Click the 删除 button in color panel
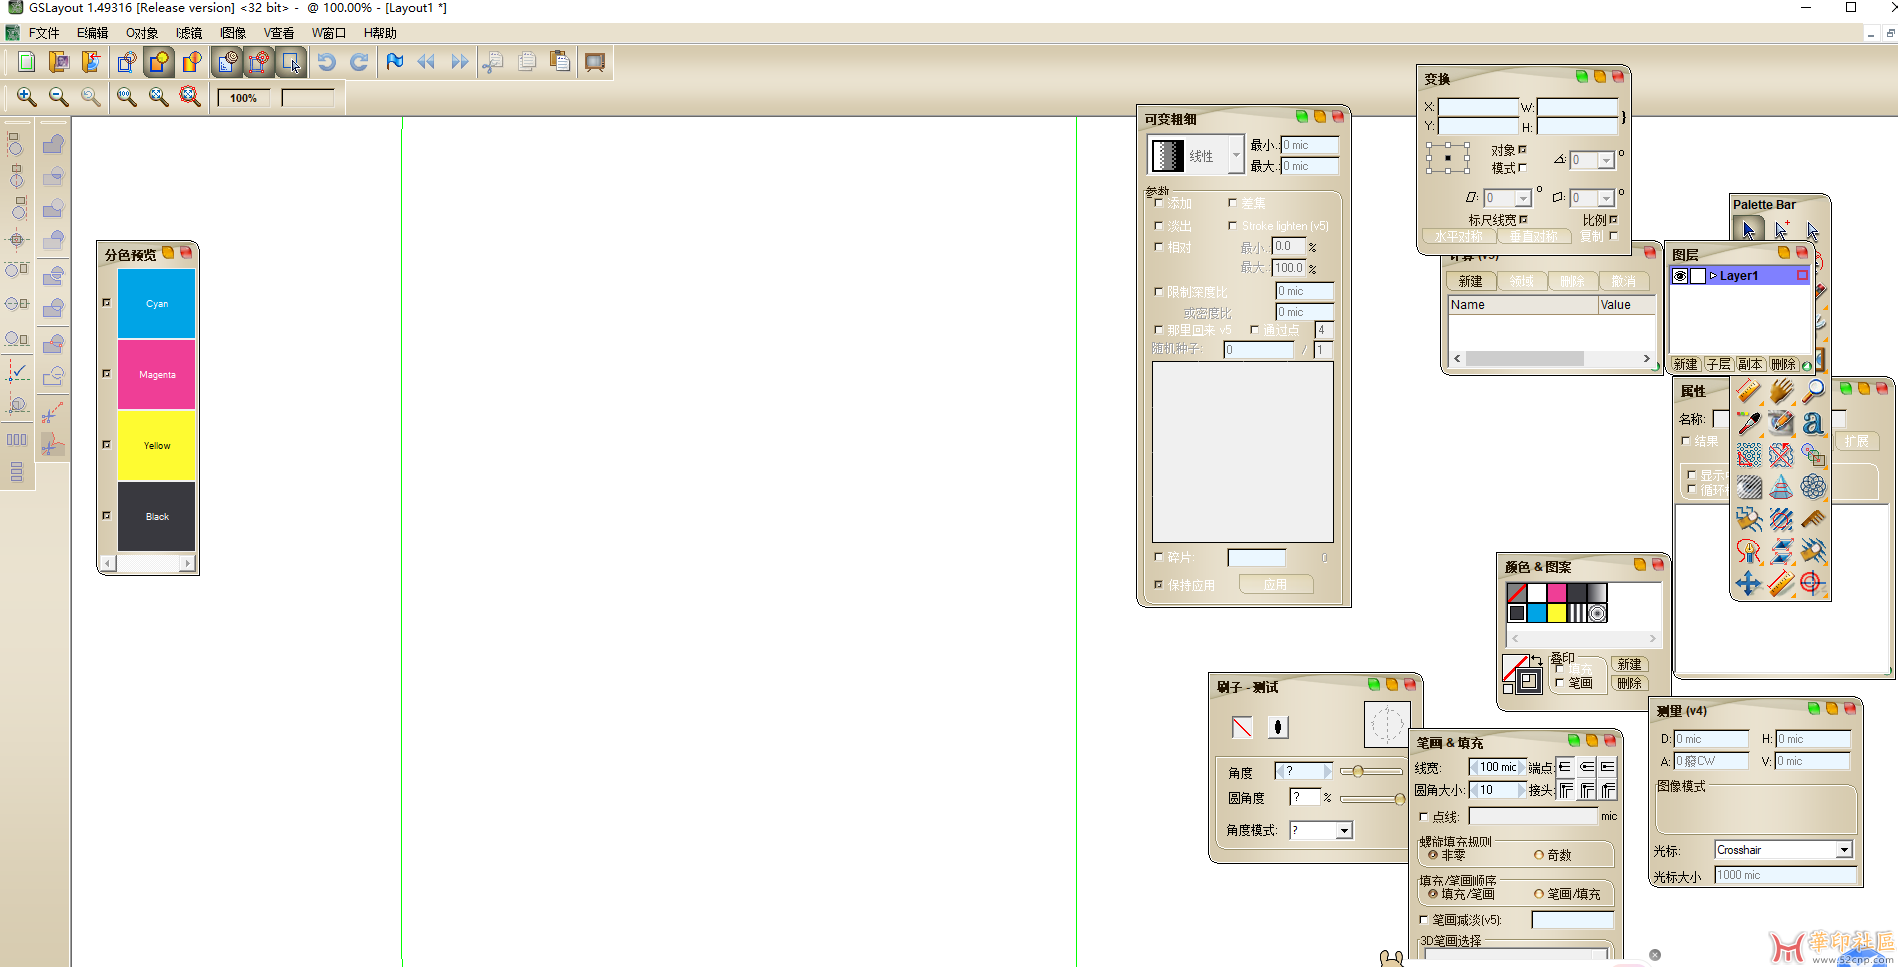 (x=1630, y=683)
